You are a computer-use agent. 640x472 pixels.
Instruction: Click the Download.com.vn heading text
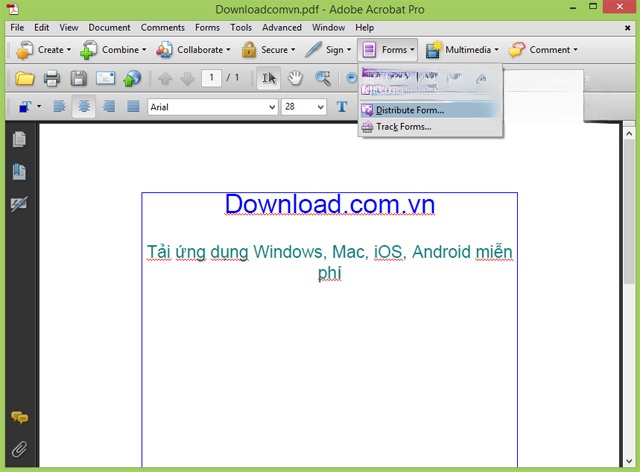(x=330, y=204)
